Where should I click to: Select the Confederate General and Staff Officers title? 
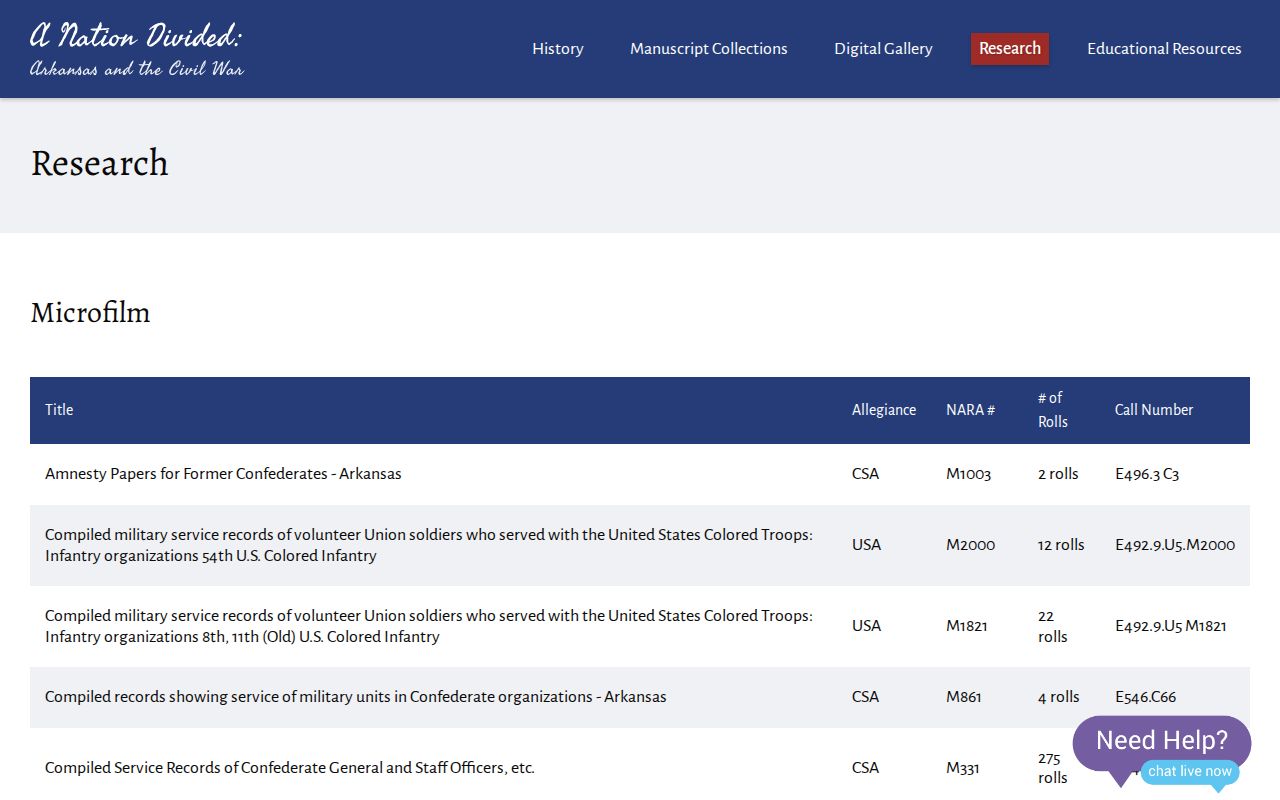click(x=290, y=768)
